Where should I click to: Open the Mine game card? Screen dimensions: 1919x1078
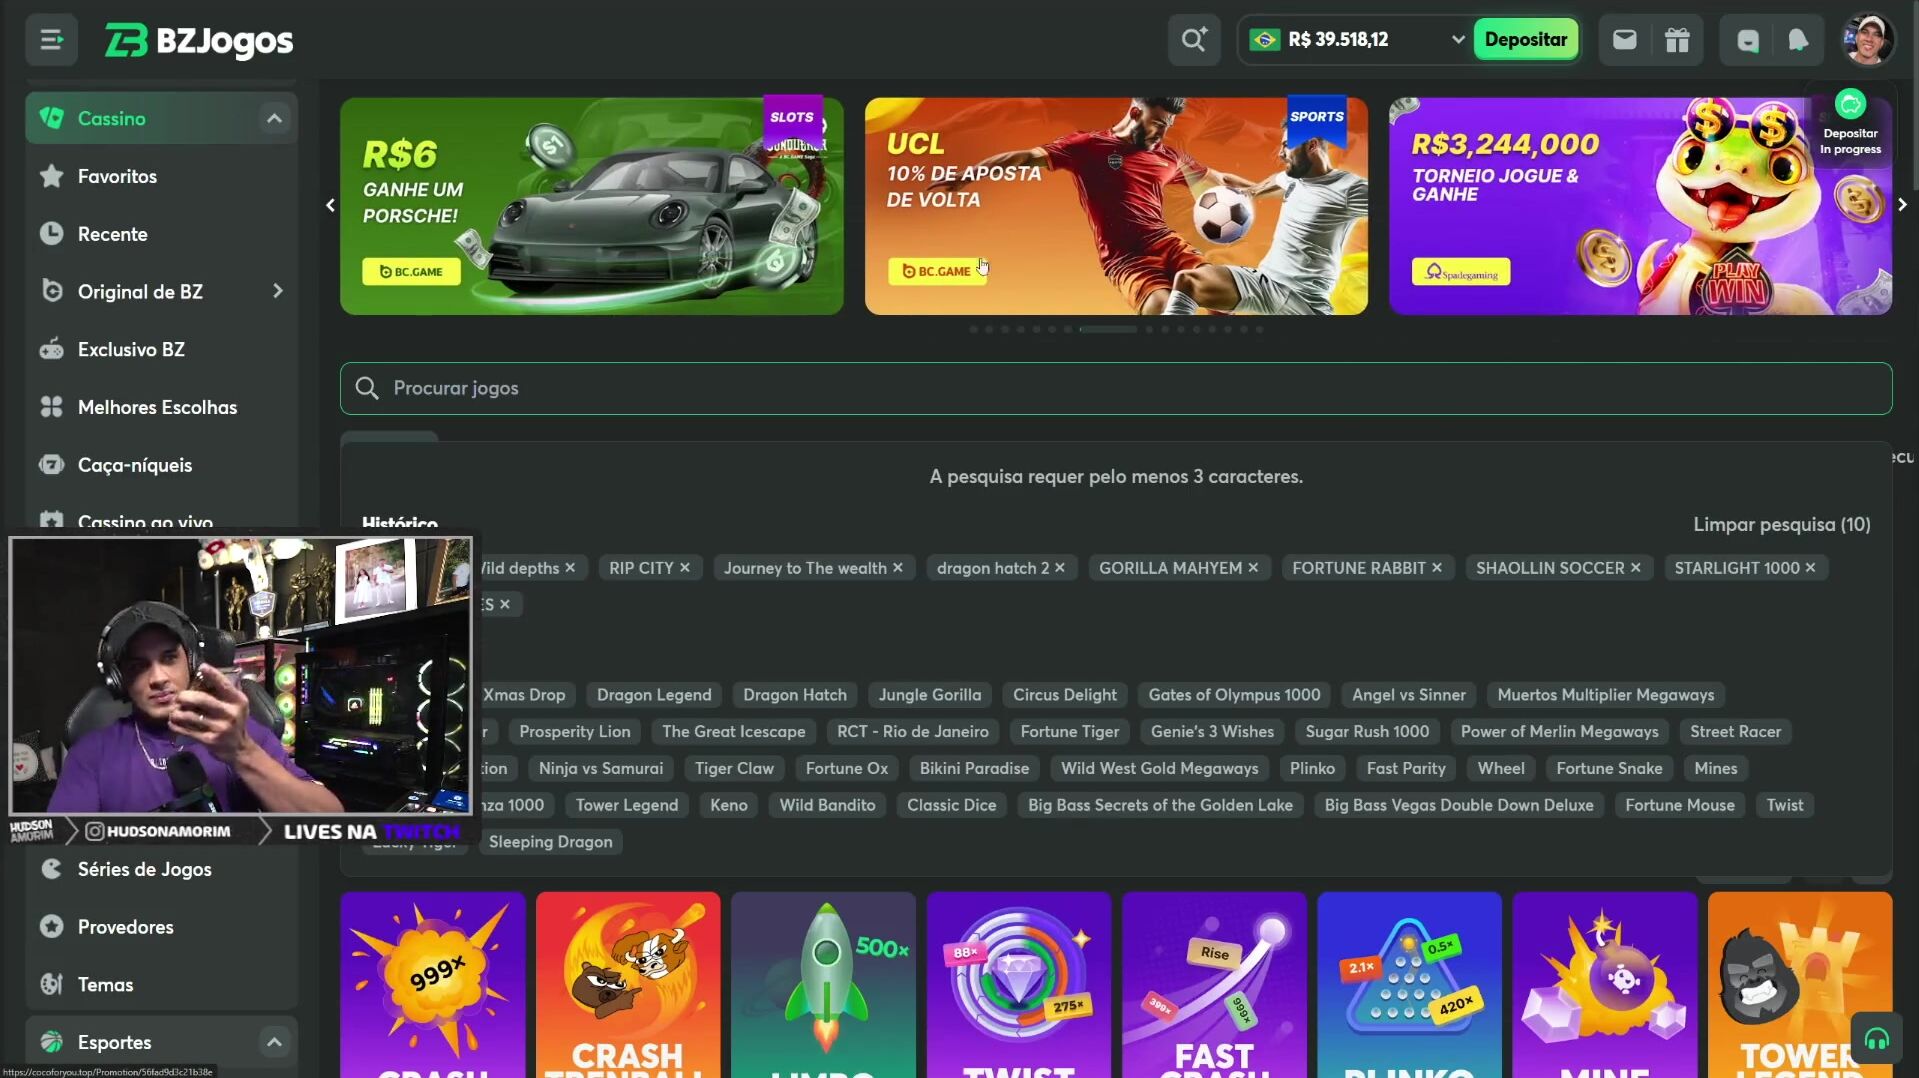point(1605,985)
